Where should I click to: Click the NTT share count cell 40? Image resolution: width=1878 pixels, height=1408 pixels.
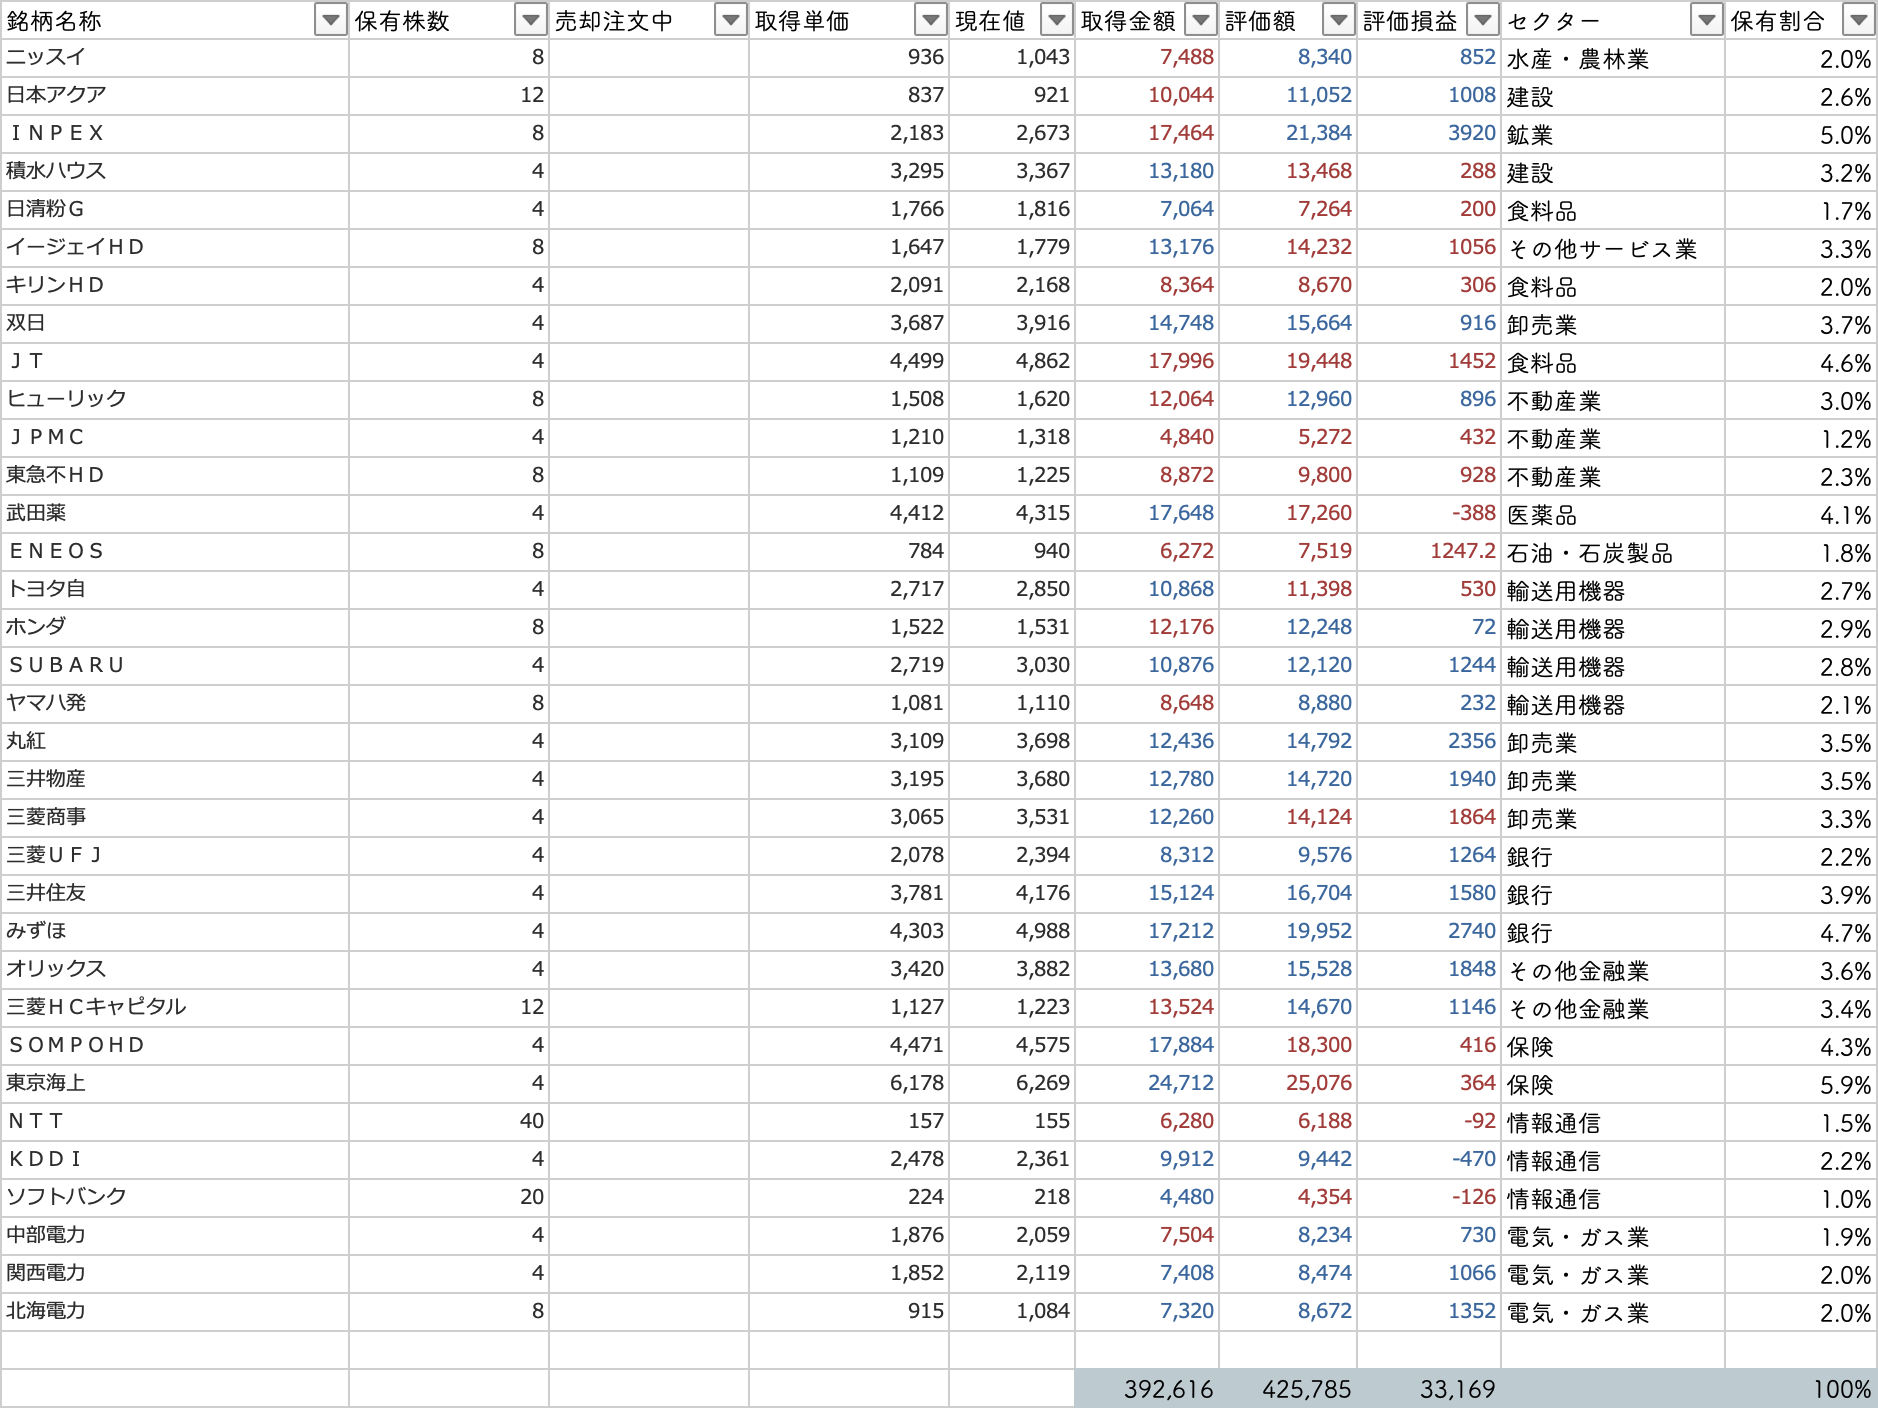click(449, 1121)
